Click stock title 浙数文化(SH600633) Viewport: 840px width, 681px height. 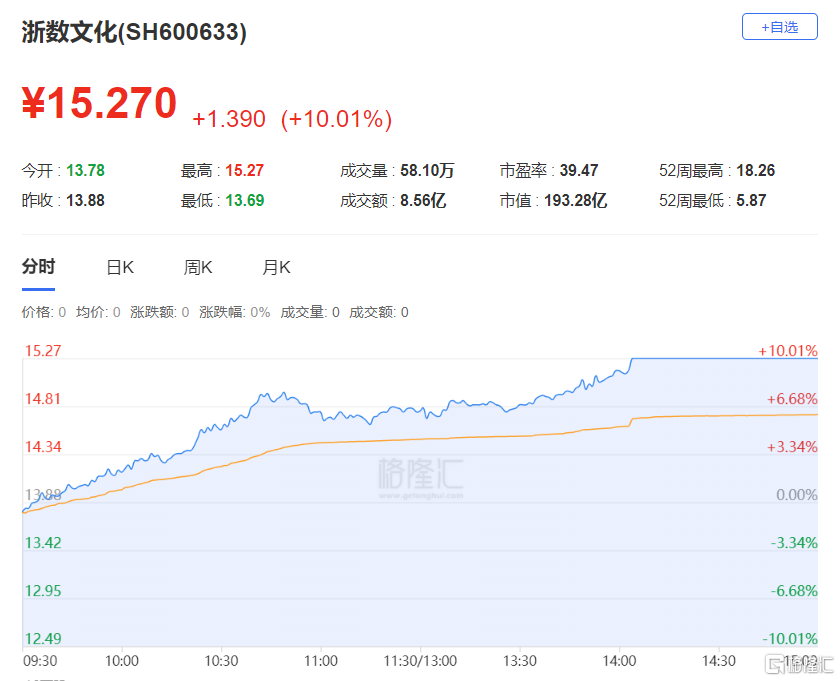pyautogui.click(x=134, y=32)
